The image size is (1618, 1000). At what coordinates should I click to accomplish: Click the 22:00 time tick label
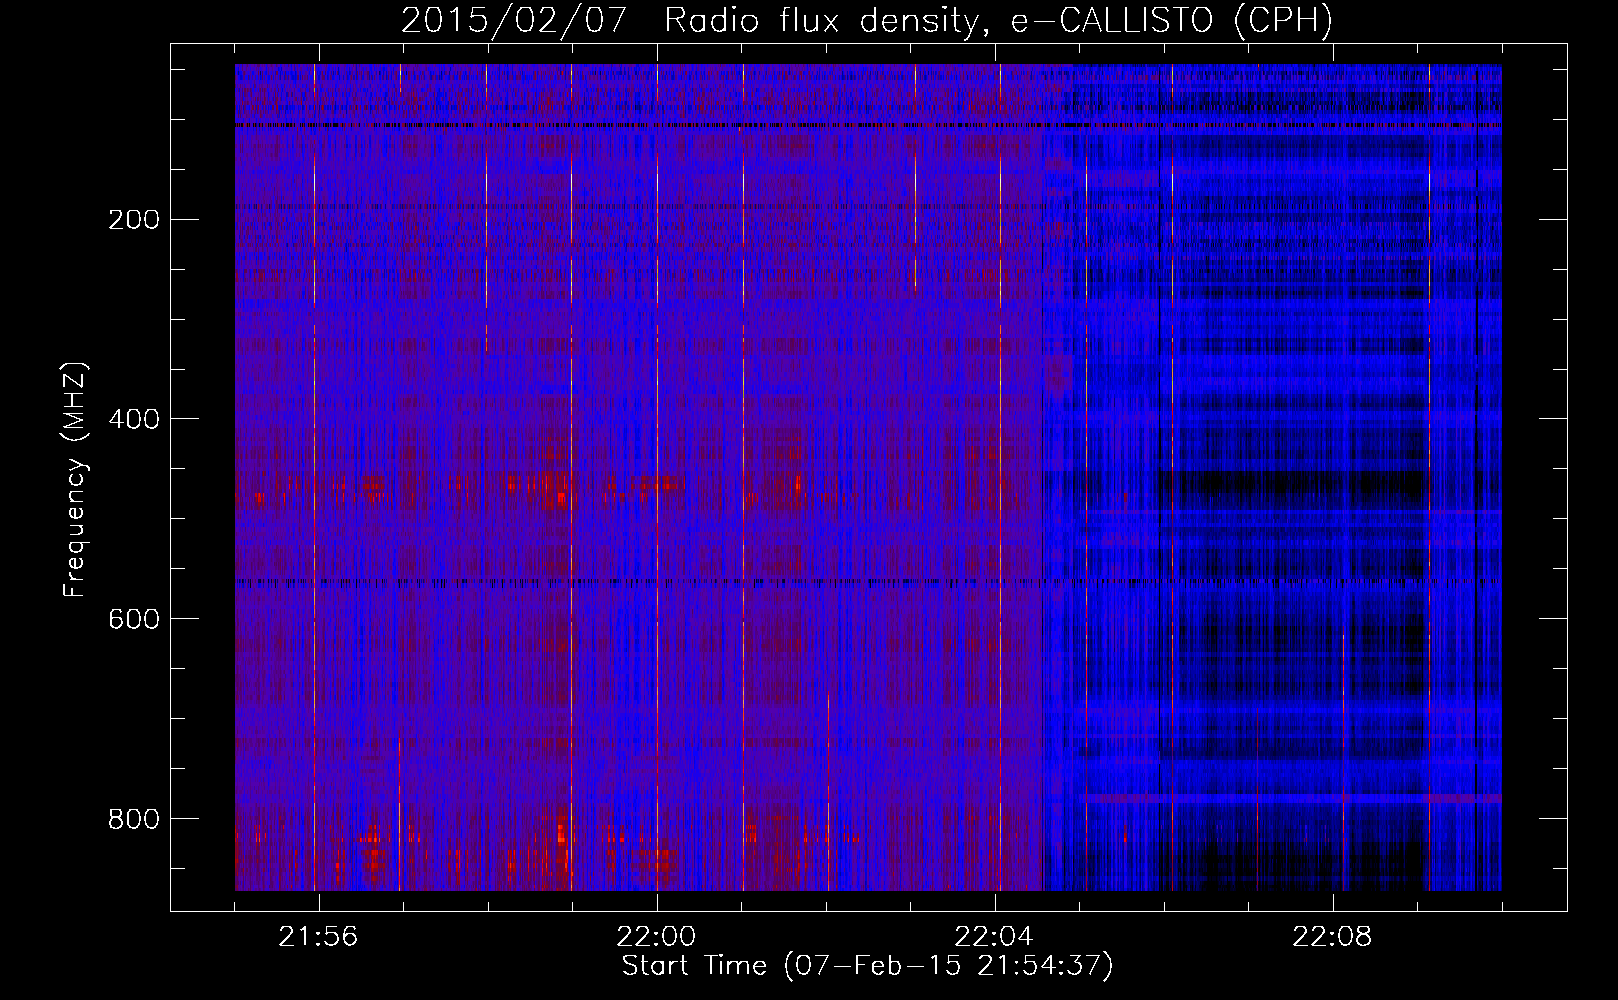[656, 937]
